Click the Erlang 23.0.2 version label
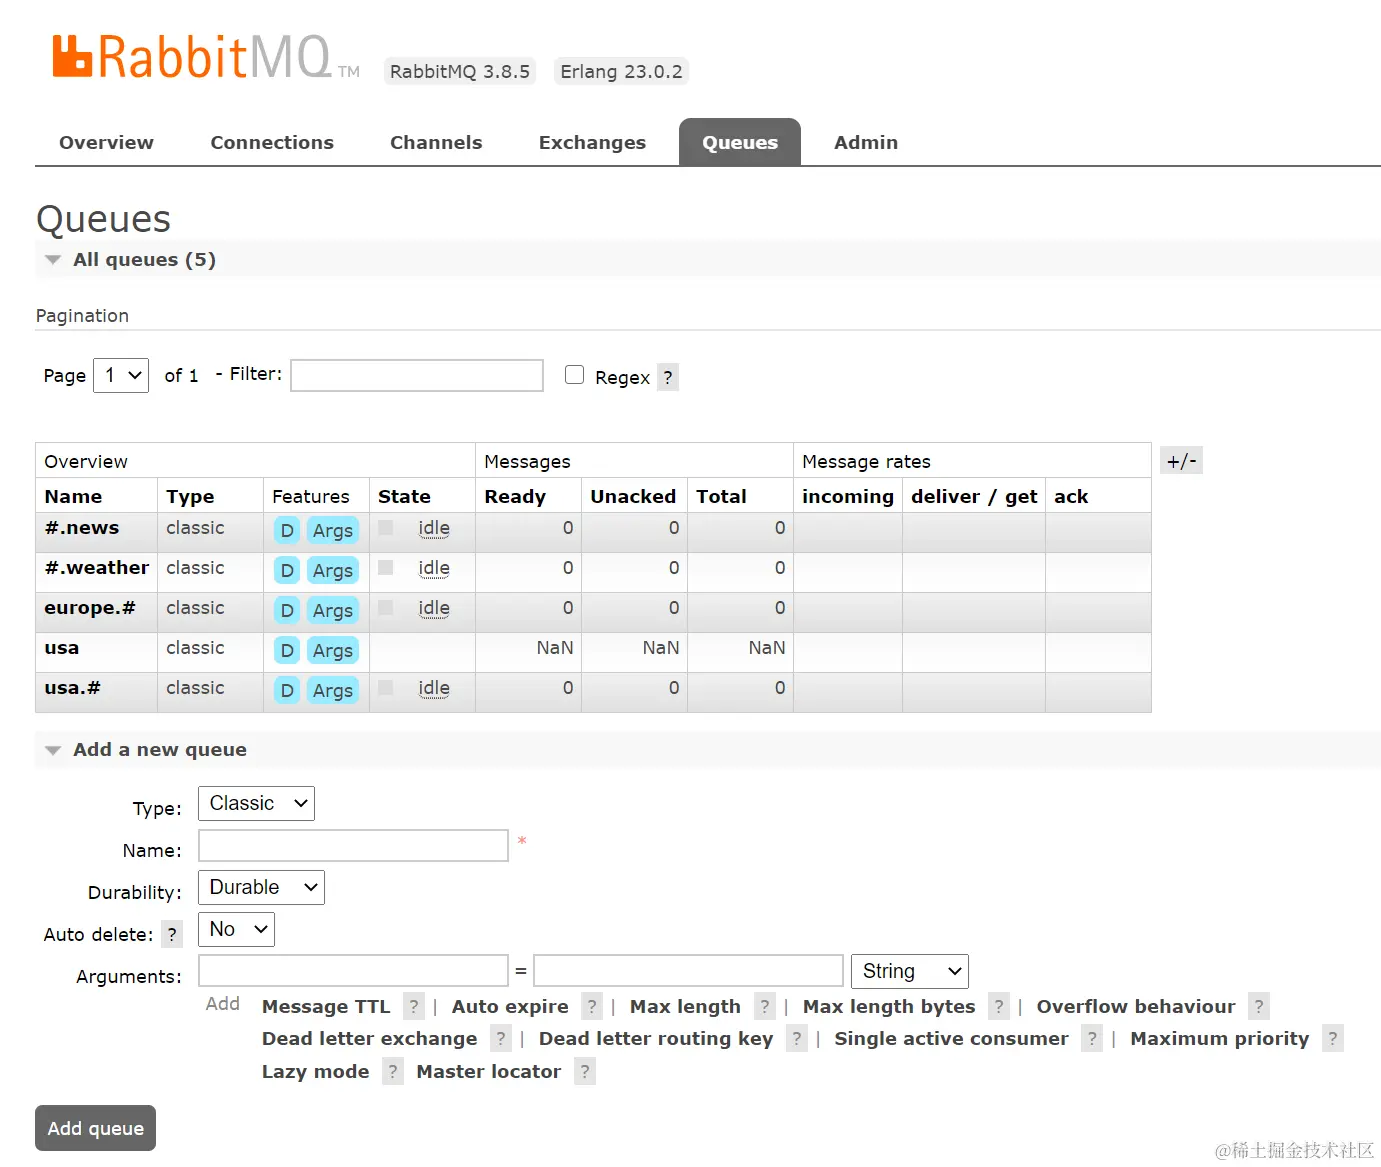The width and height of the screenshot is (1381, 1167). click(x=621, y=71)
